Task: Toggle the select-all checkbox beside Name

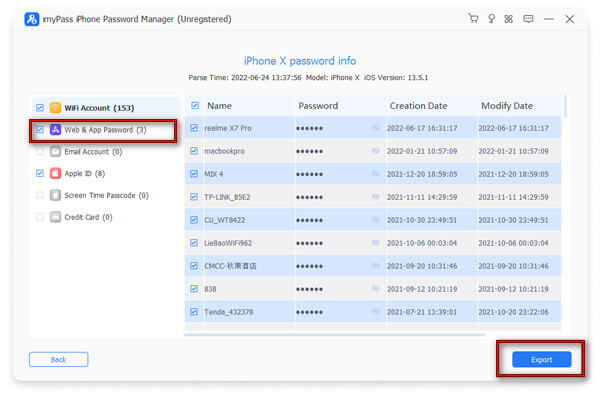Action: [x=195, y=105]
